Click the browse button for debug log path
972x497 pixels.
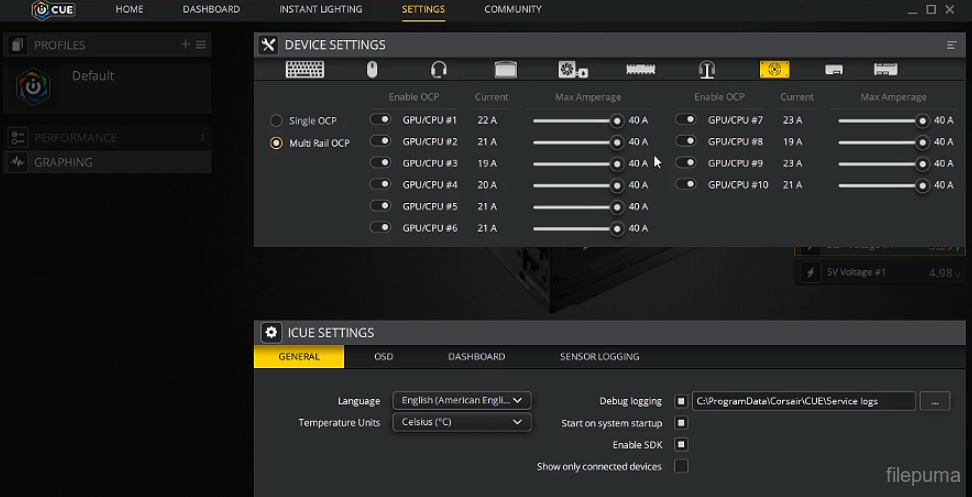(x=934, y=401)
